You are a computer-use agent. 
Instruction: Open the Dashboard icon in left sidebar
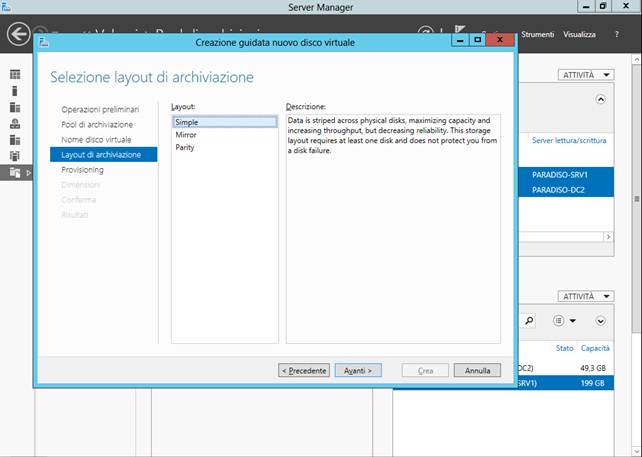(x=15, y=75)
